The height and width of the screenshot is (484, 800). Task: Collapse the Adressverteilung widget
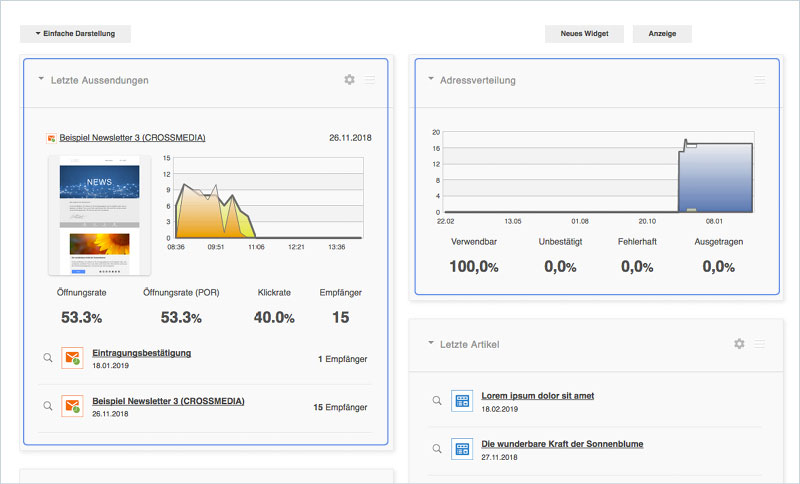coord(431,79)
